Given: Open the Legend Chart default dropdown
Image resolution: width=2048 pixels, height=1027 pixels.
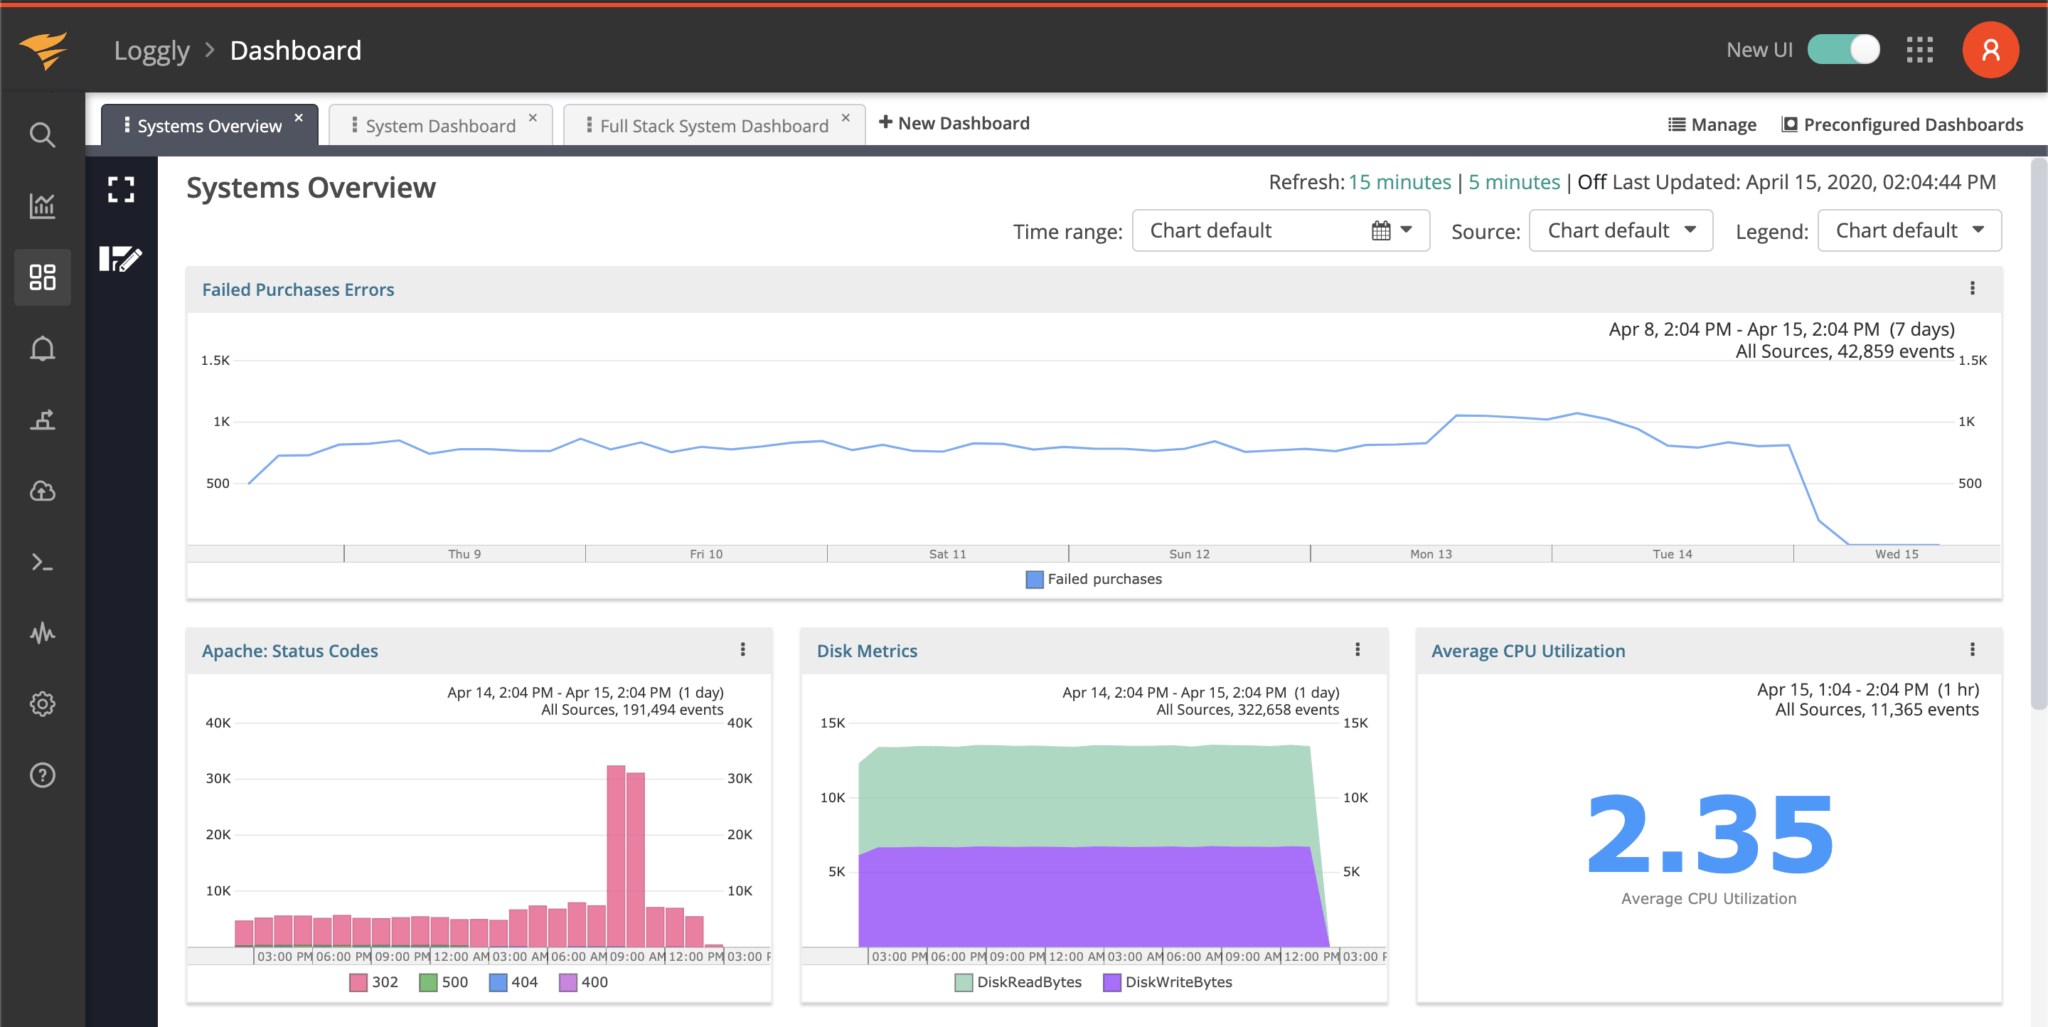Looking at the screenshot, I should pos(1908,230).
